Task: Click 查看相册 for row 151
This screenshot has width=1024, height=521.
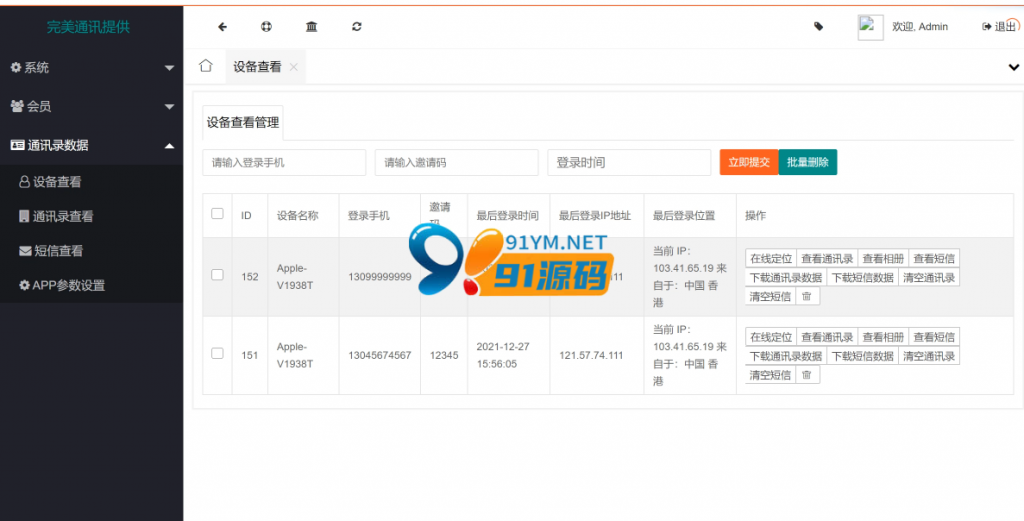Action: (x=883, y=337)
